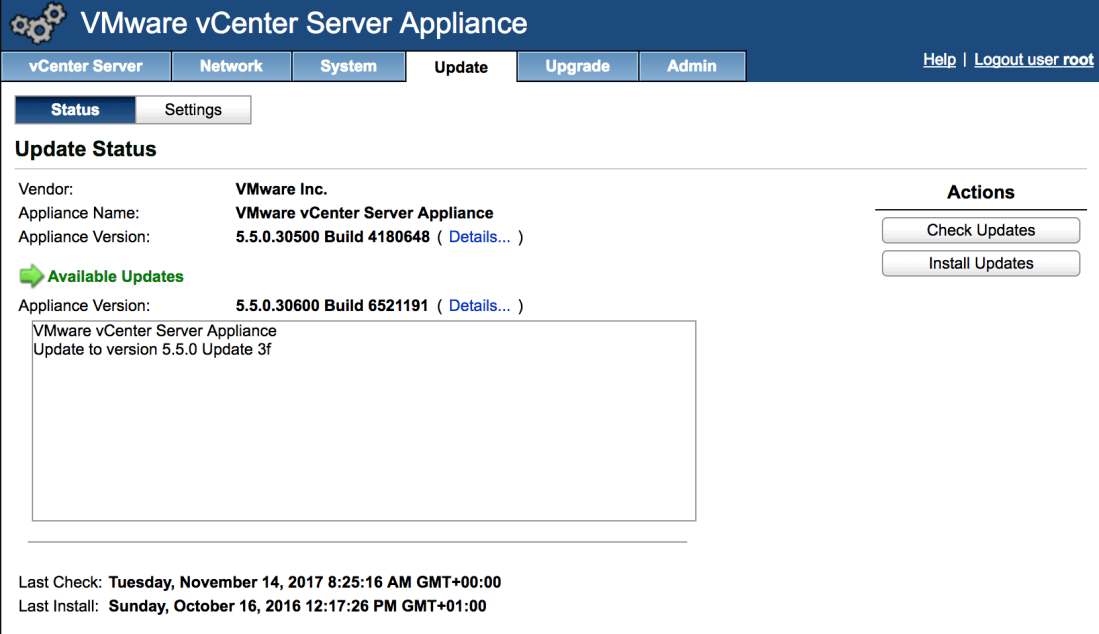Show the Status sub-tab

pyautogui.click(x=75, y=110)
